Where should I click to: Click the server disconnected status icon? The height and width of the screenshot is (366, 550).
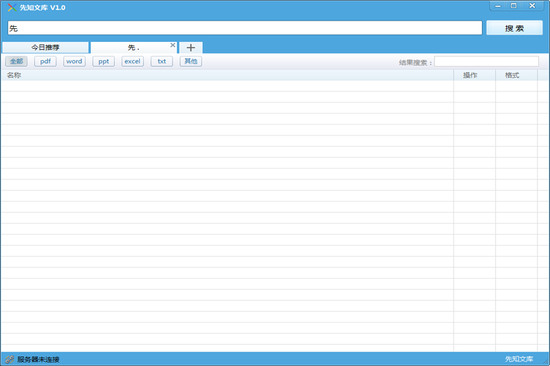pyautogui.click(x=9, y=359)
